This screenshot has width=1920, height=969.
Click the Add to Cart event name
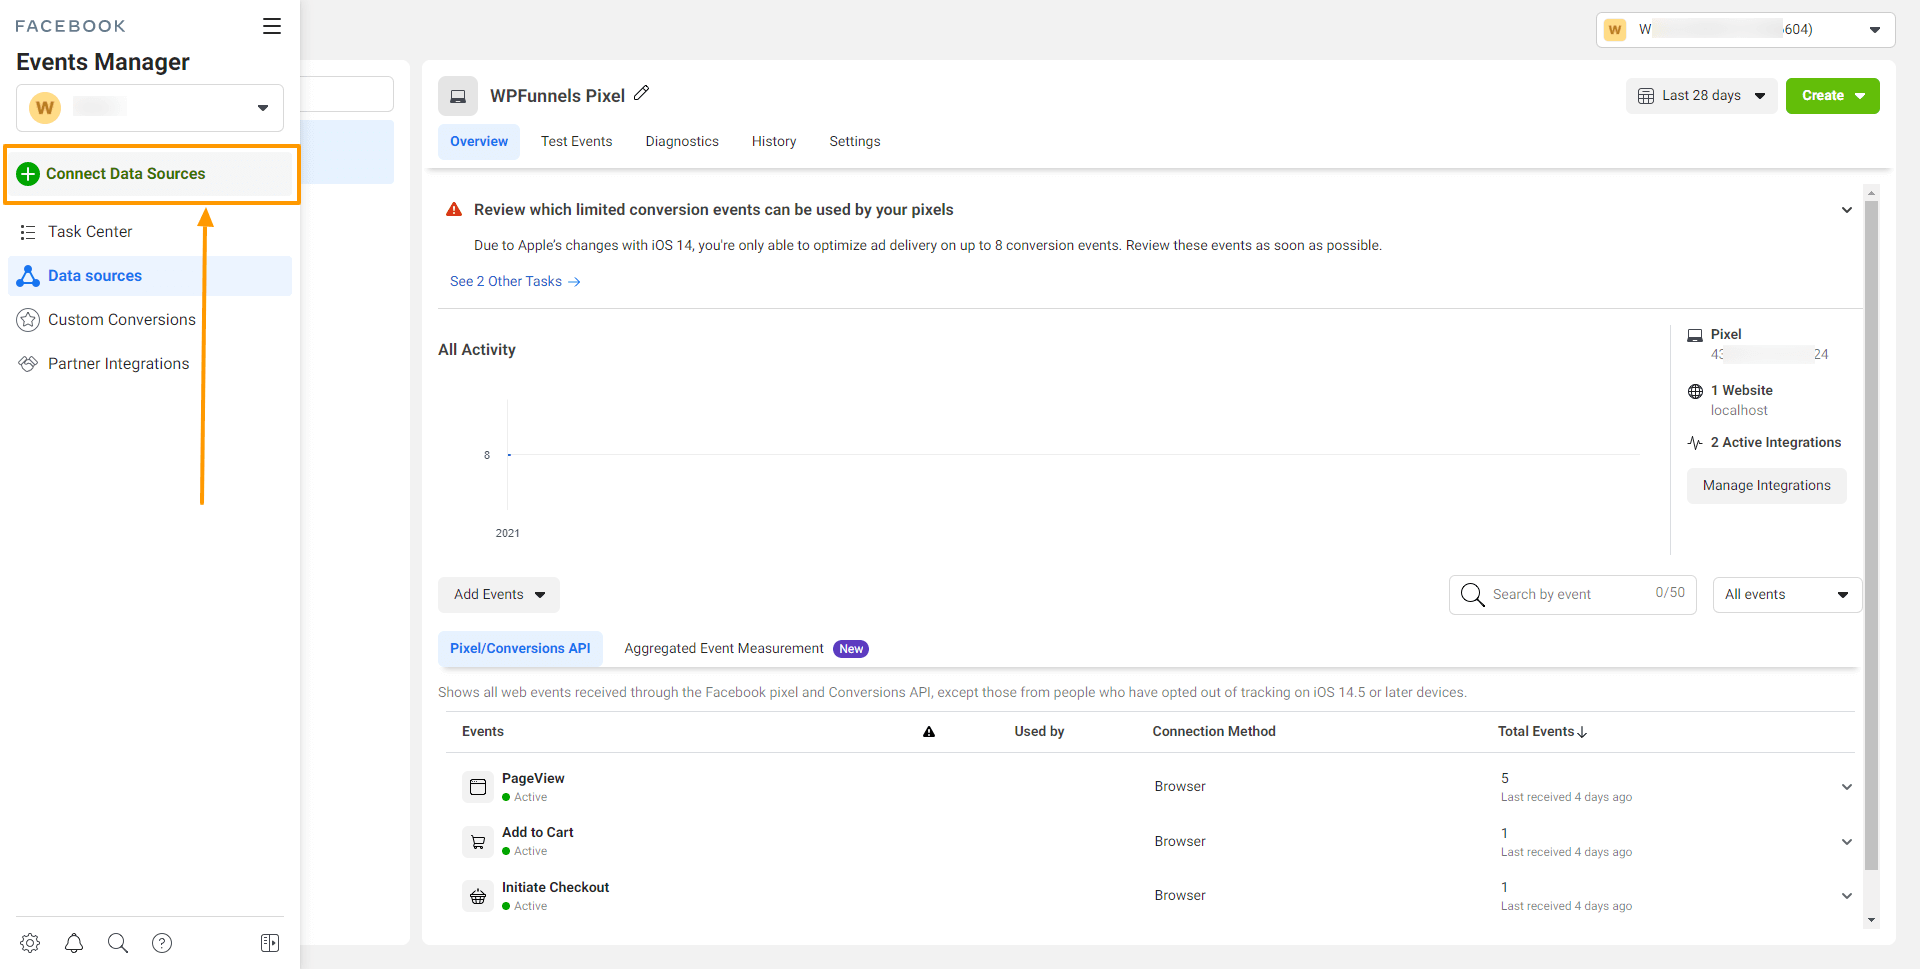click(538, 833)
